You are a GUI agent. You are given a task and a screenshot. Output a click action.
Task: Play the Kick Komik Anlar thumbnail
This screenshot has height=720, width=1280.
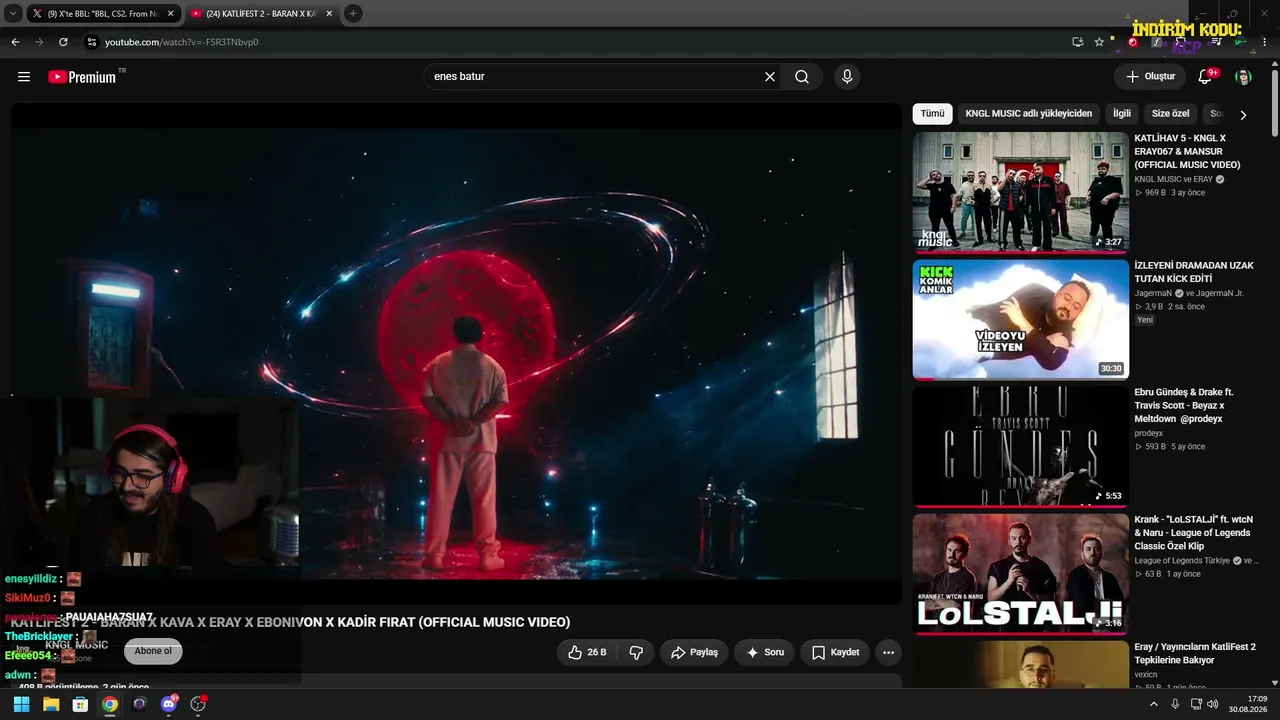pyautogui.click(x=1020, y=320)
